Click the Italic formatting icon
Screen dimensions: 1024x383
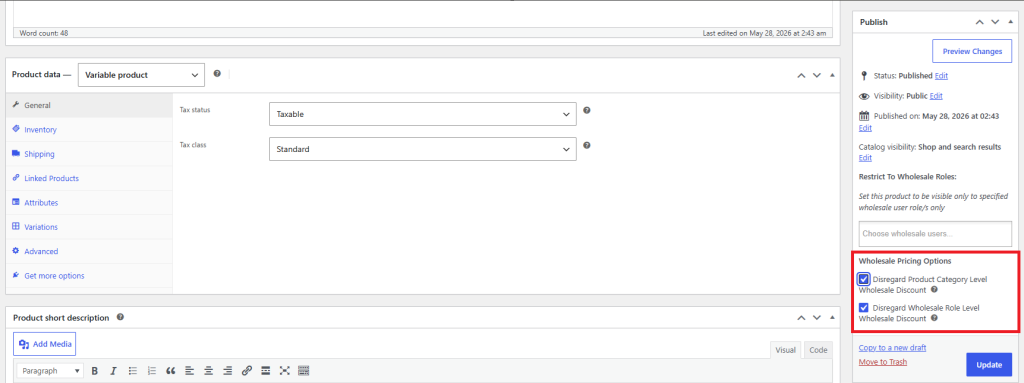(x=113, y=371)
